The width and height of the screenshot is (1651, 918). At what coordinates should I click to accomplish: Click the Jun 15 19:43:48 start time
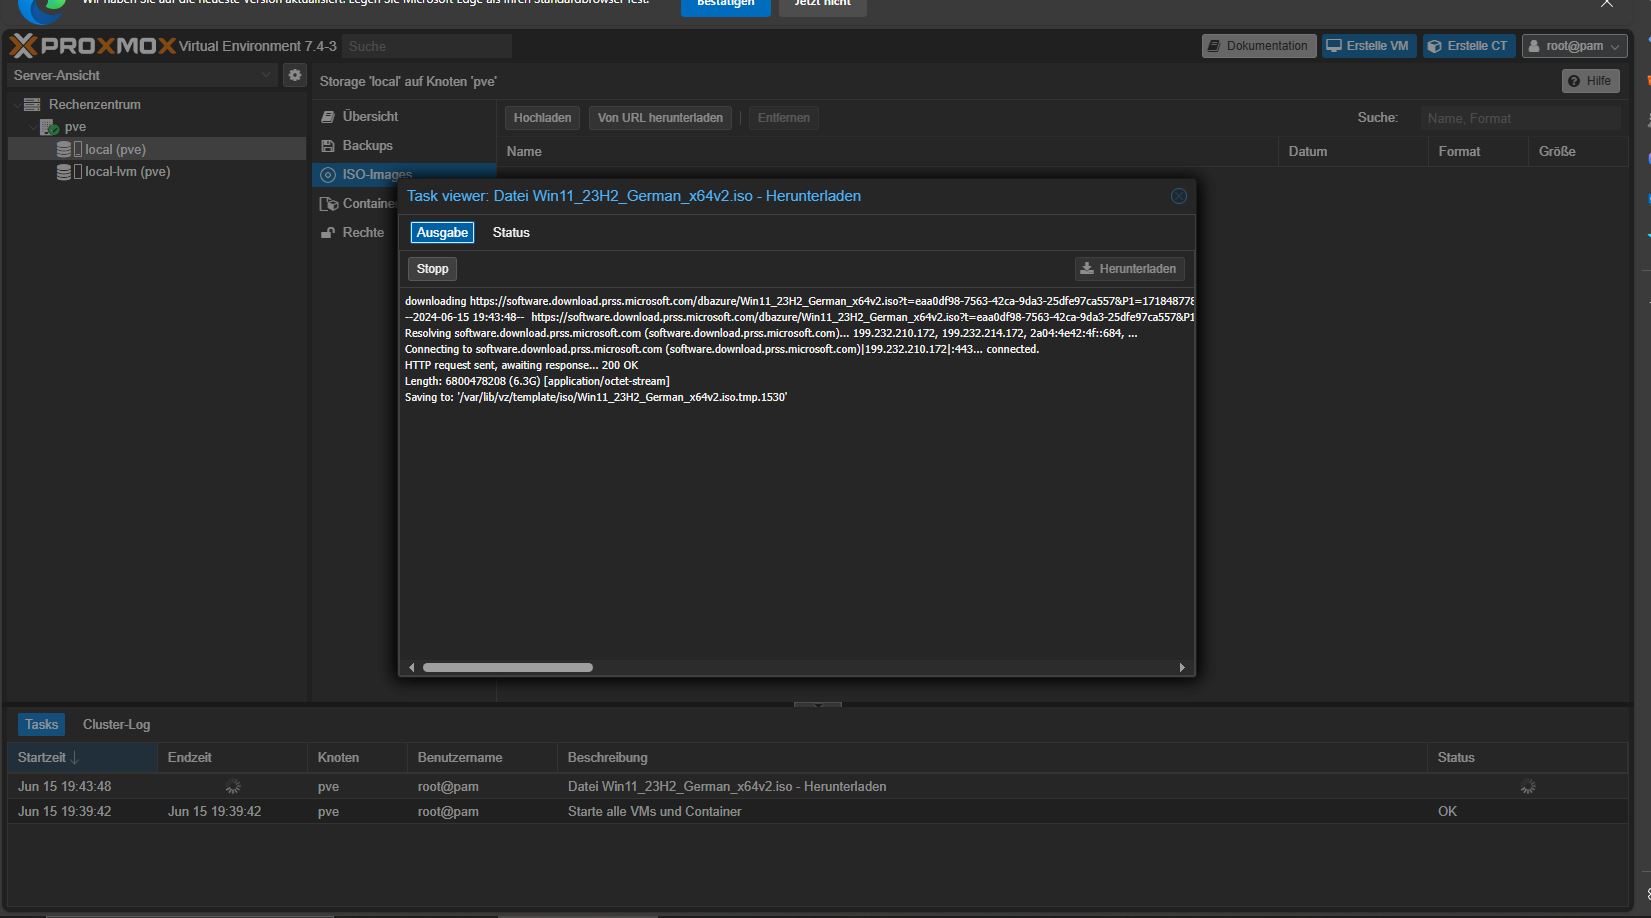[x=64, y=787]
